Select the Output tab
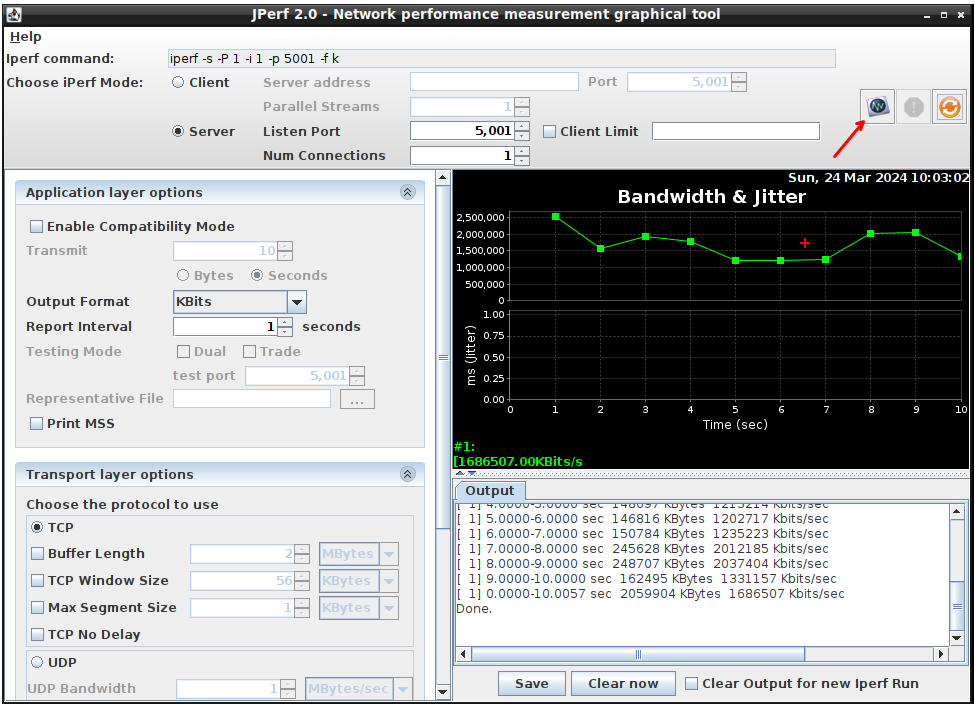Viewport: 975px width, 707px height. pos(489,491)
